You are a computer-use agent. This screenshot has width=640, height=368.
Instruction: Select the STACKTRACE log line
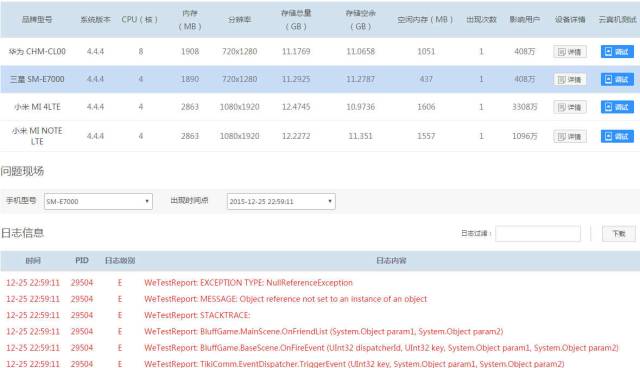pyautogui.click(x=197, y=315)
